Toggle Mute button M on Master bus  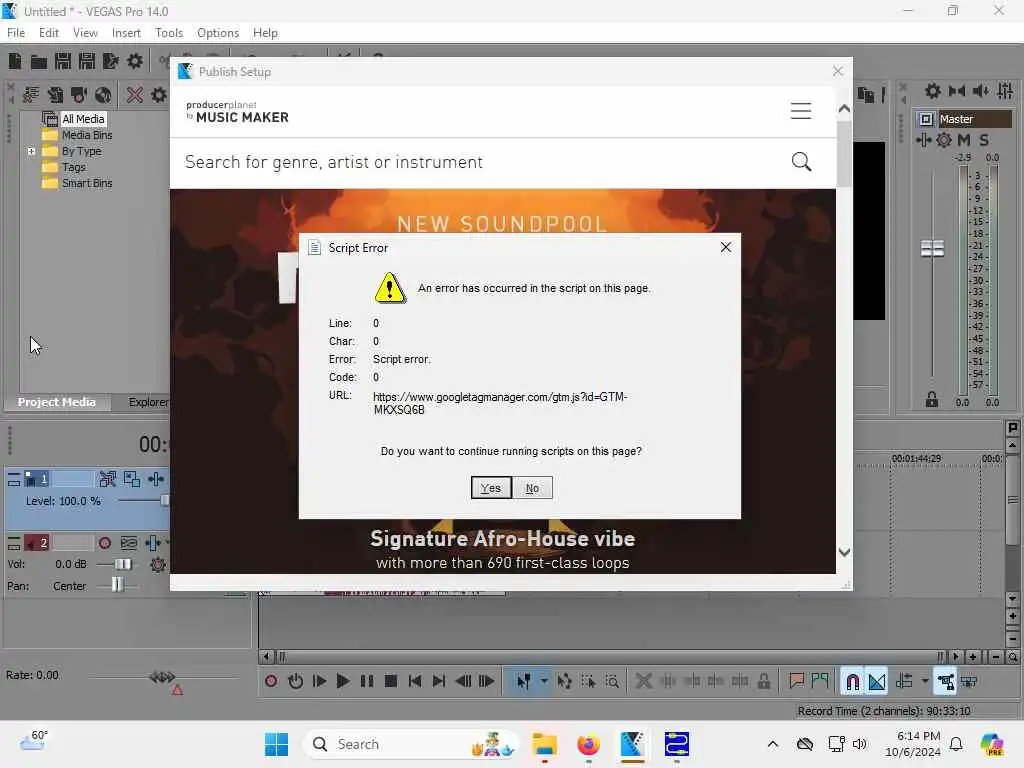tap(964, 140)
